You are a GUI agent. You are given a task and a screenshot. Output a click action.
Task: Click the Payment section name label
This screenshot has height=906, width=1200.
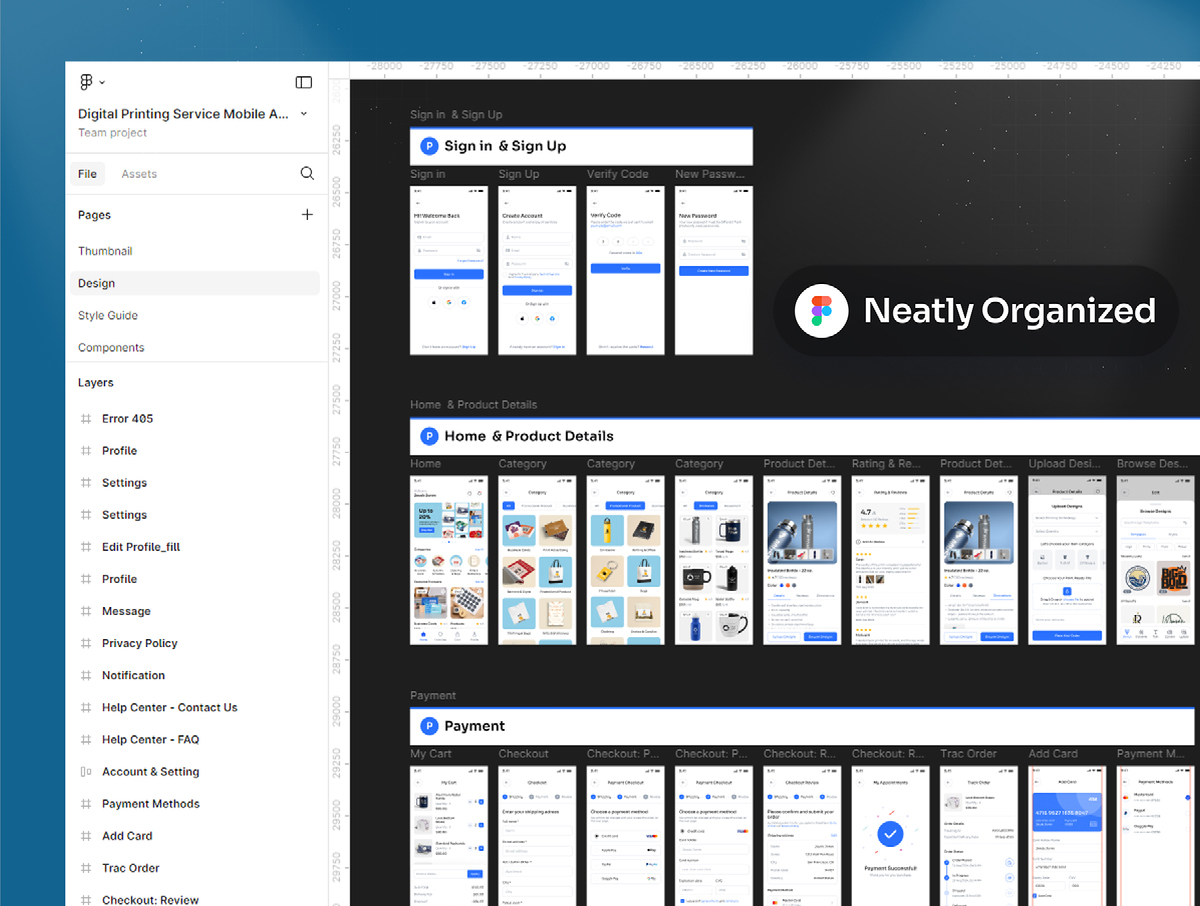432,695
